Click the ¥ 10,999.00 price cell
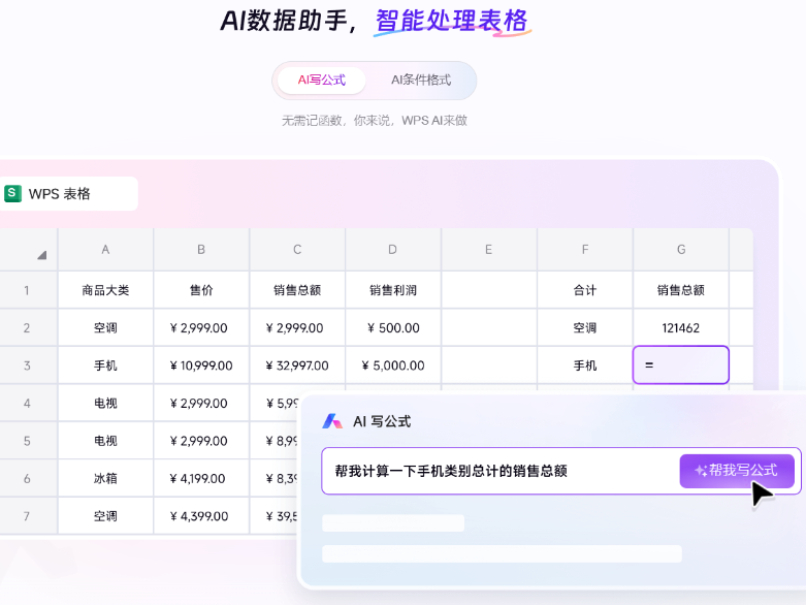Viewport: 806px width, 605px height. (202, 365)
